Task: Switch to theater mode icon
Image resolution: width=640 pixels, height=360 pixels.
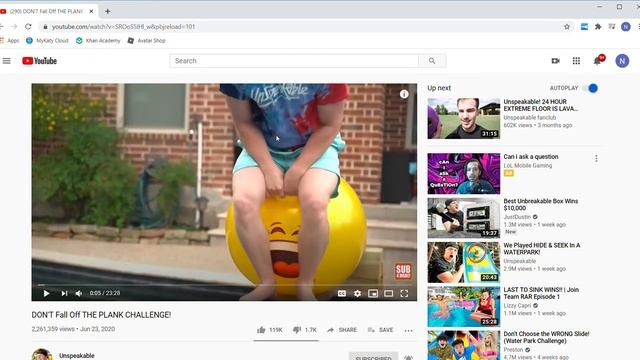Action: coord(388,293)
